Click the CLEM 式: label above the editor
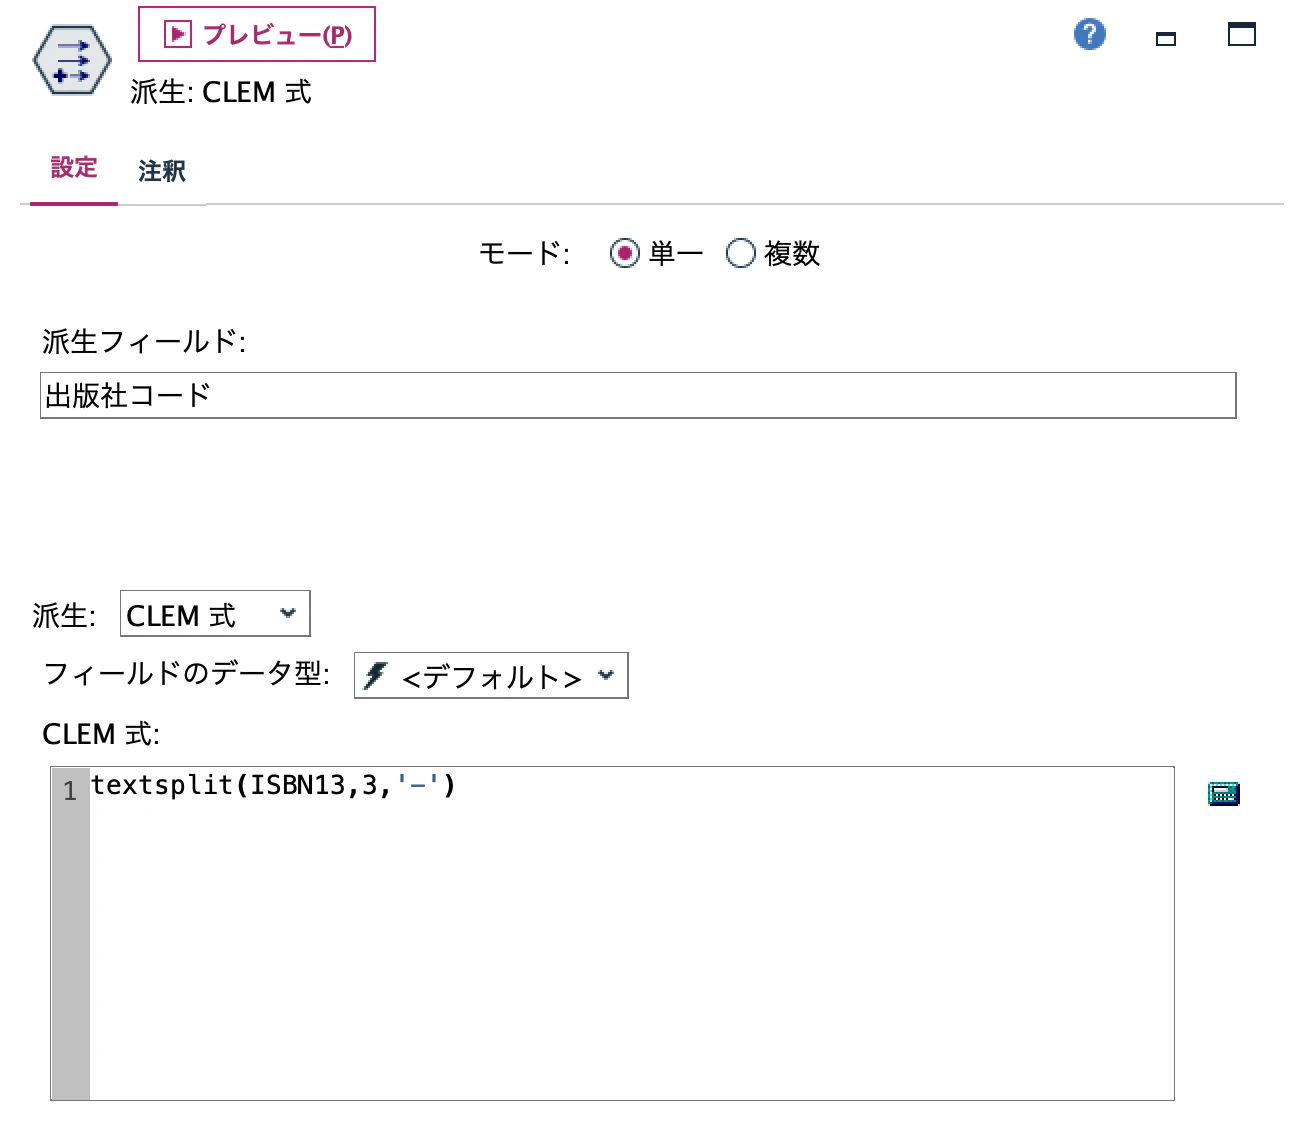This screenshot has width=1308, height=1126. coord(101,734)
